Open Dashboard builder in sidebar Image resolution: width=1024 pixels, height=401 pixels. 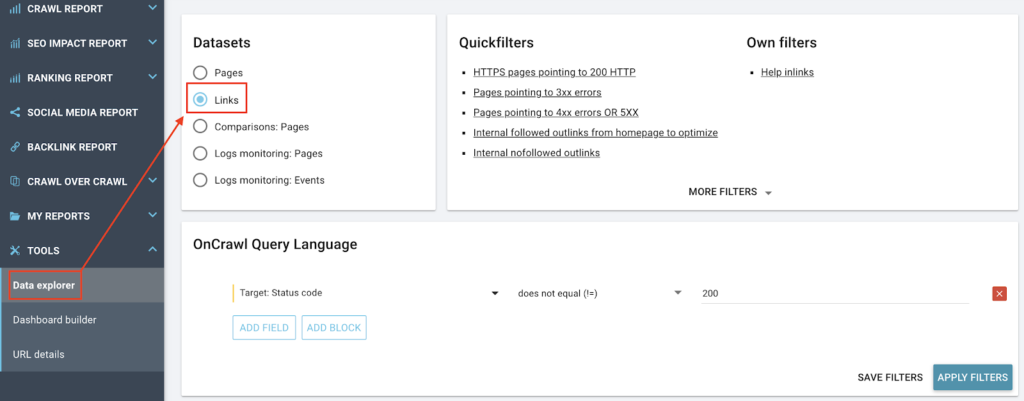[55, 320]
